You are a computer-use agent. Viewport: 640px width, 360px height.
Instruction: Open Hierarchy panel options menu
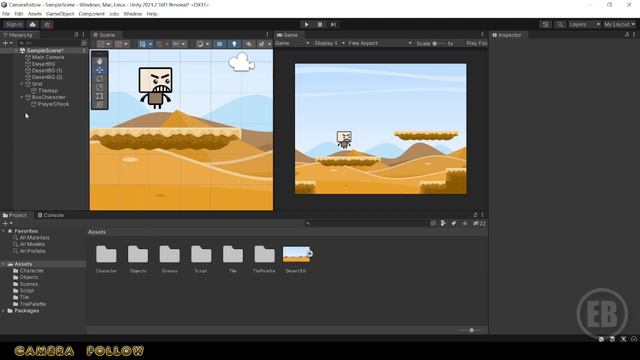pos(83,35)
